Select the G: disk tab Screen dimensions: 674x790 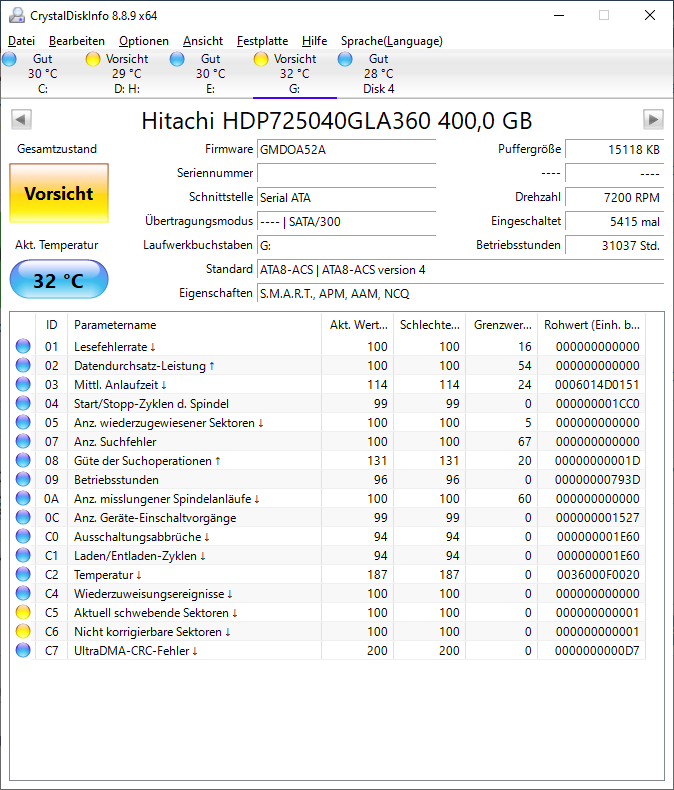click(295, 74)
